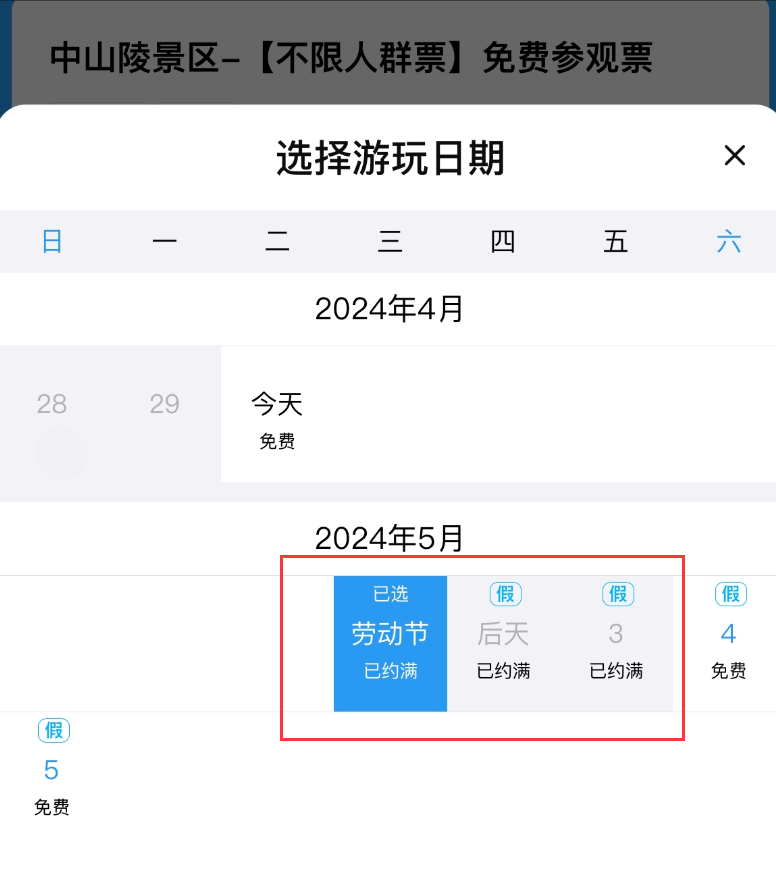Click the 选择游玩日期 title
776x874 pixels.
[390, 158]
